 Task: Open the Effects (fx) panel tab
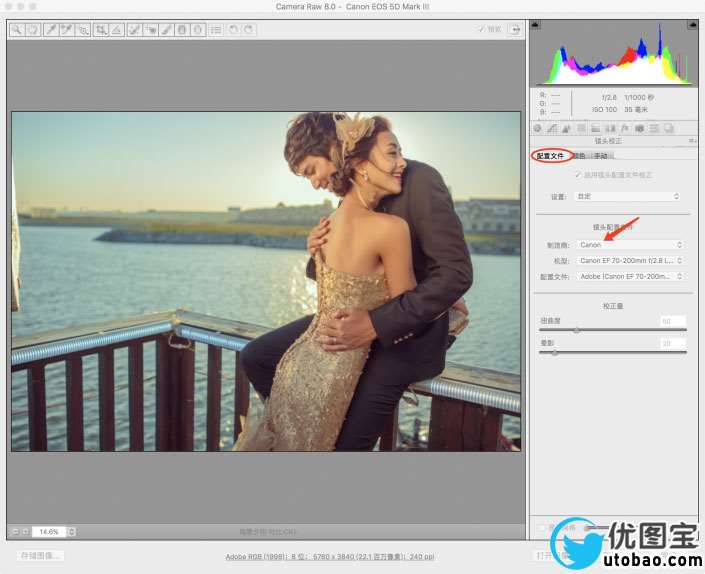[x=625, y=129]
